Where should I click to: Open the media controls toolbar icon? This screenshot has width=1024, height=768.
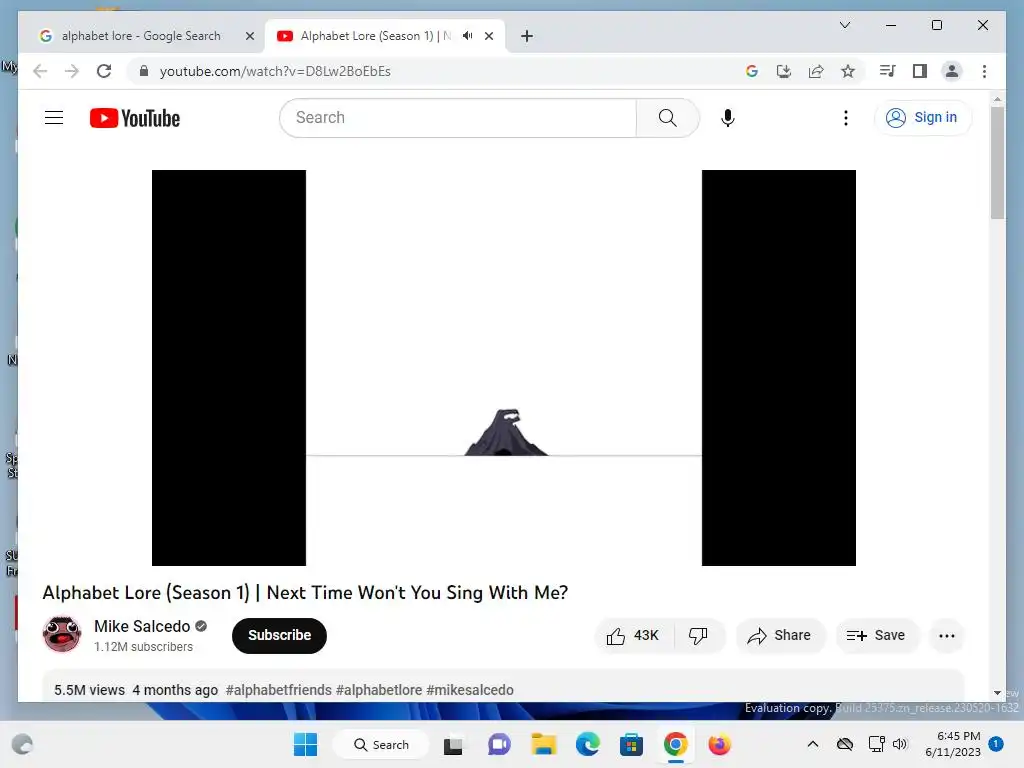click(x=887, y=71)
